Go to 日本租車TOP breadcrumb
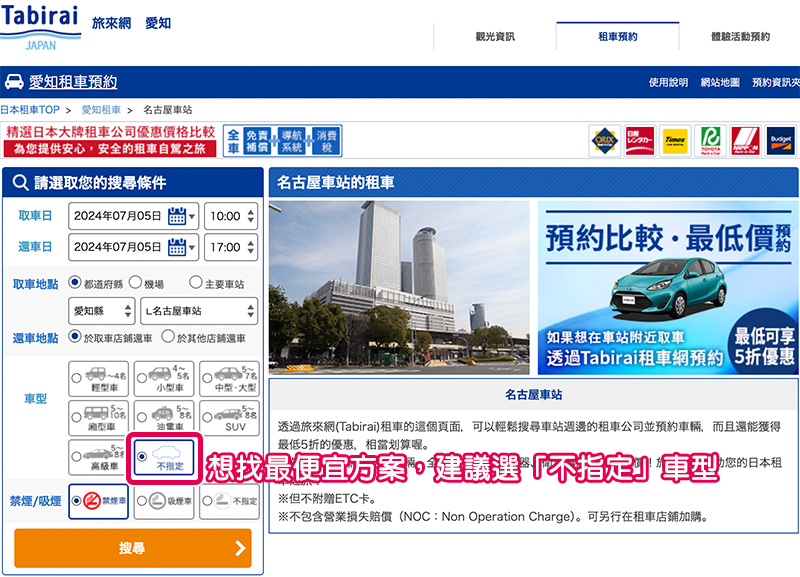This screenshot has height=577, width=800. [30, 110]
